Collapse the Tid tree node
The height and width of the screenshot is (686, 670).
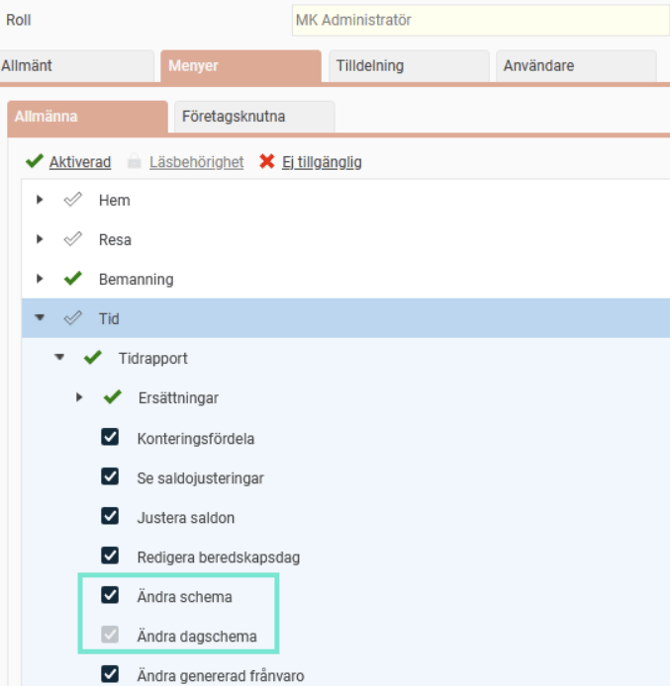pyautogui.click(x=40, y=319)
